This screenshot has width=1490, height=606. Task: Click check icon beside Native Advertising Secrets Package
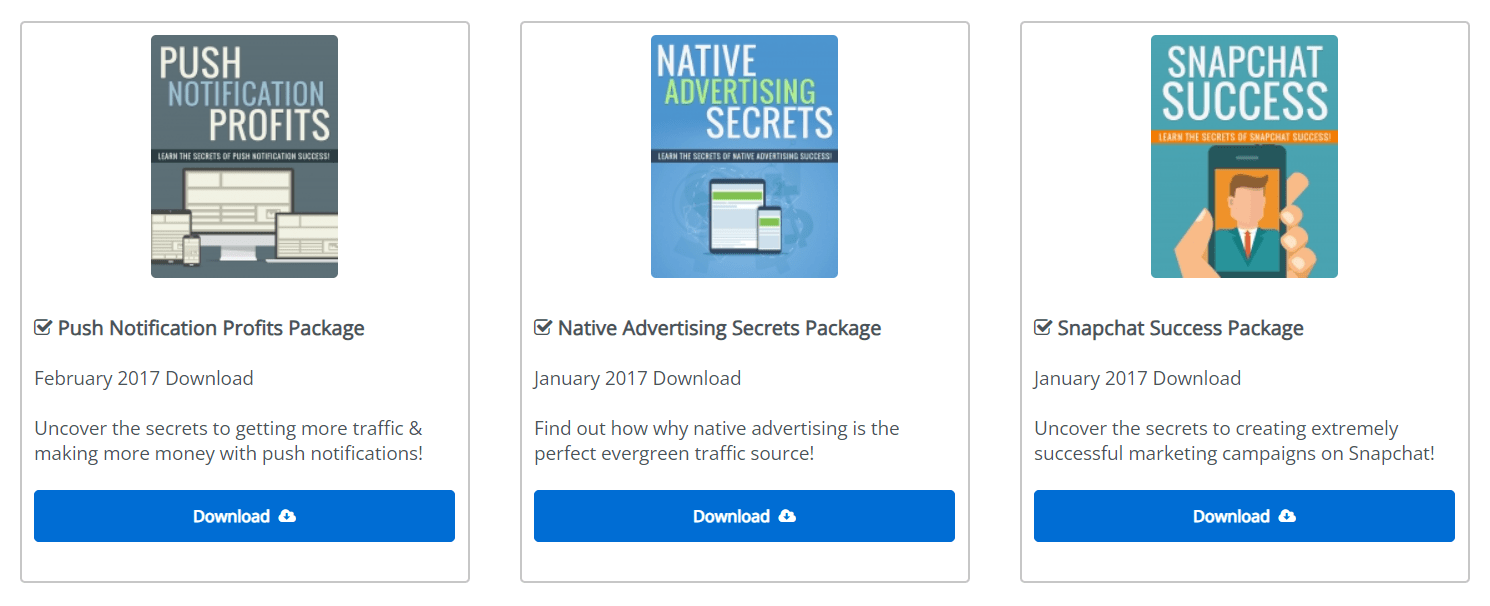pos(543,328)
